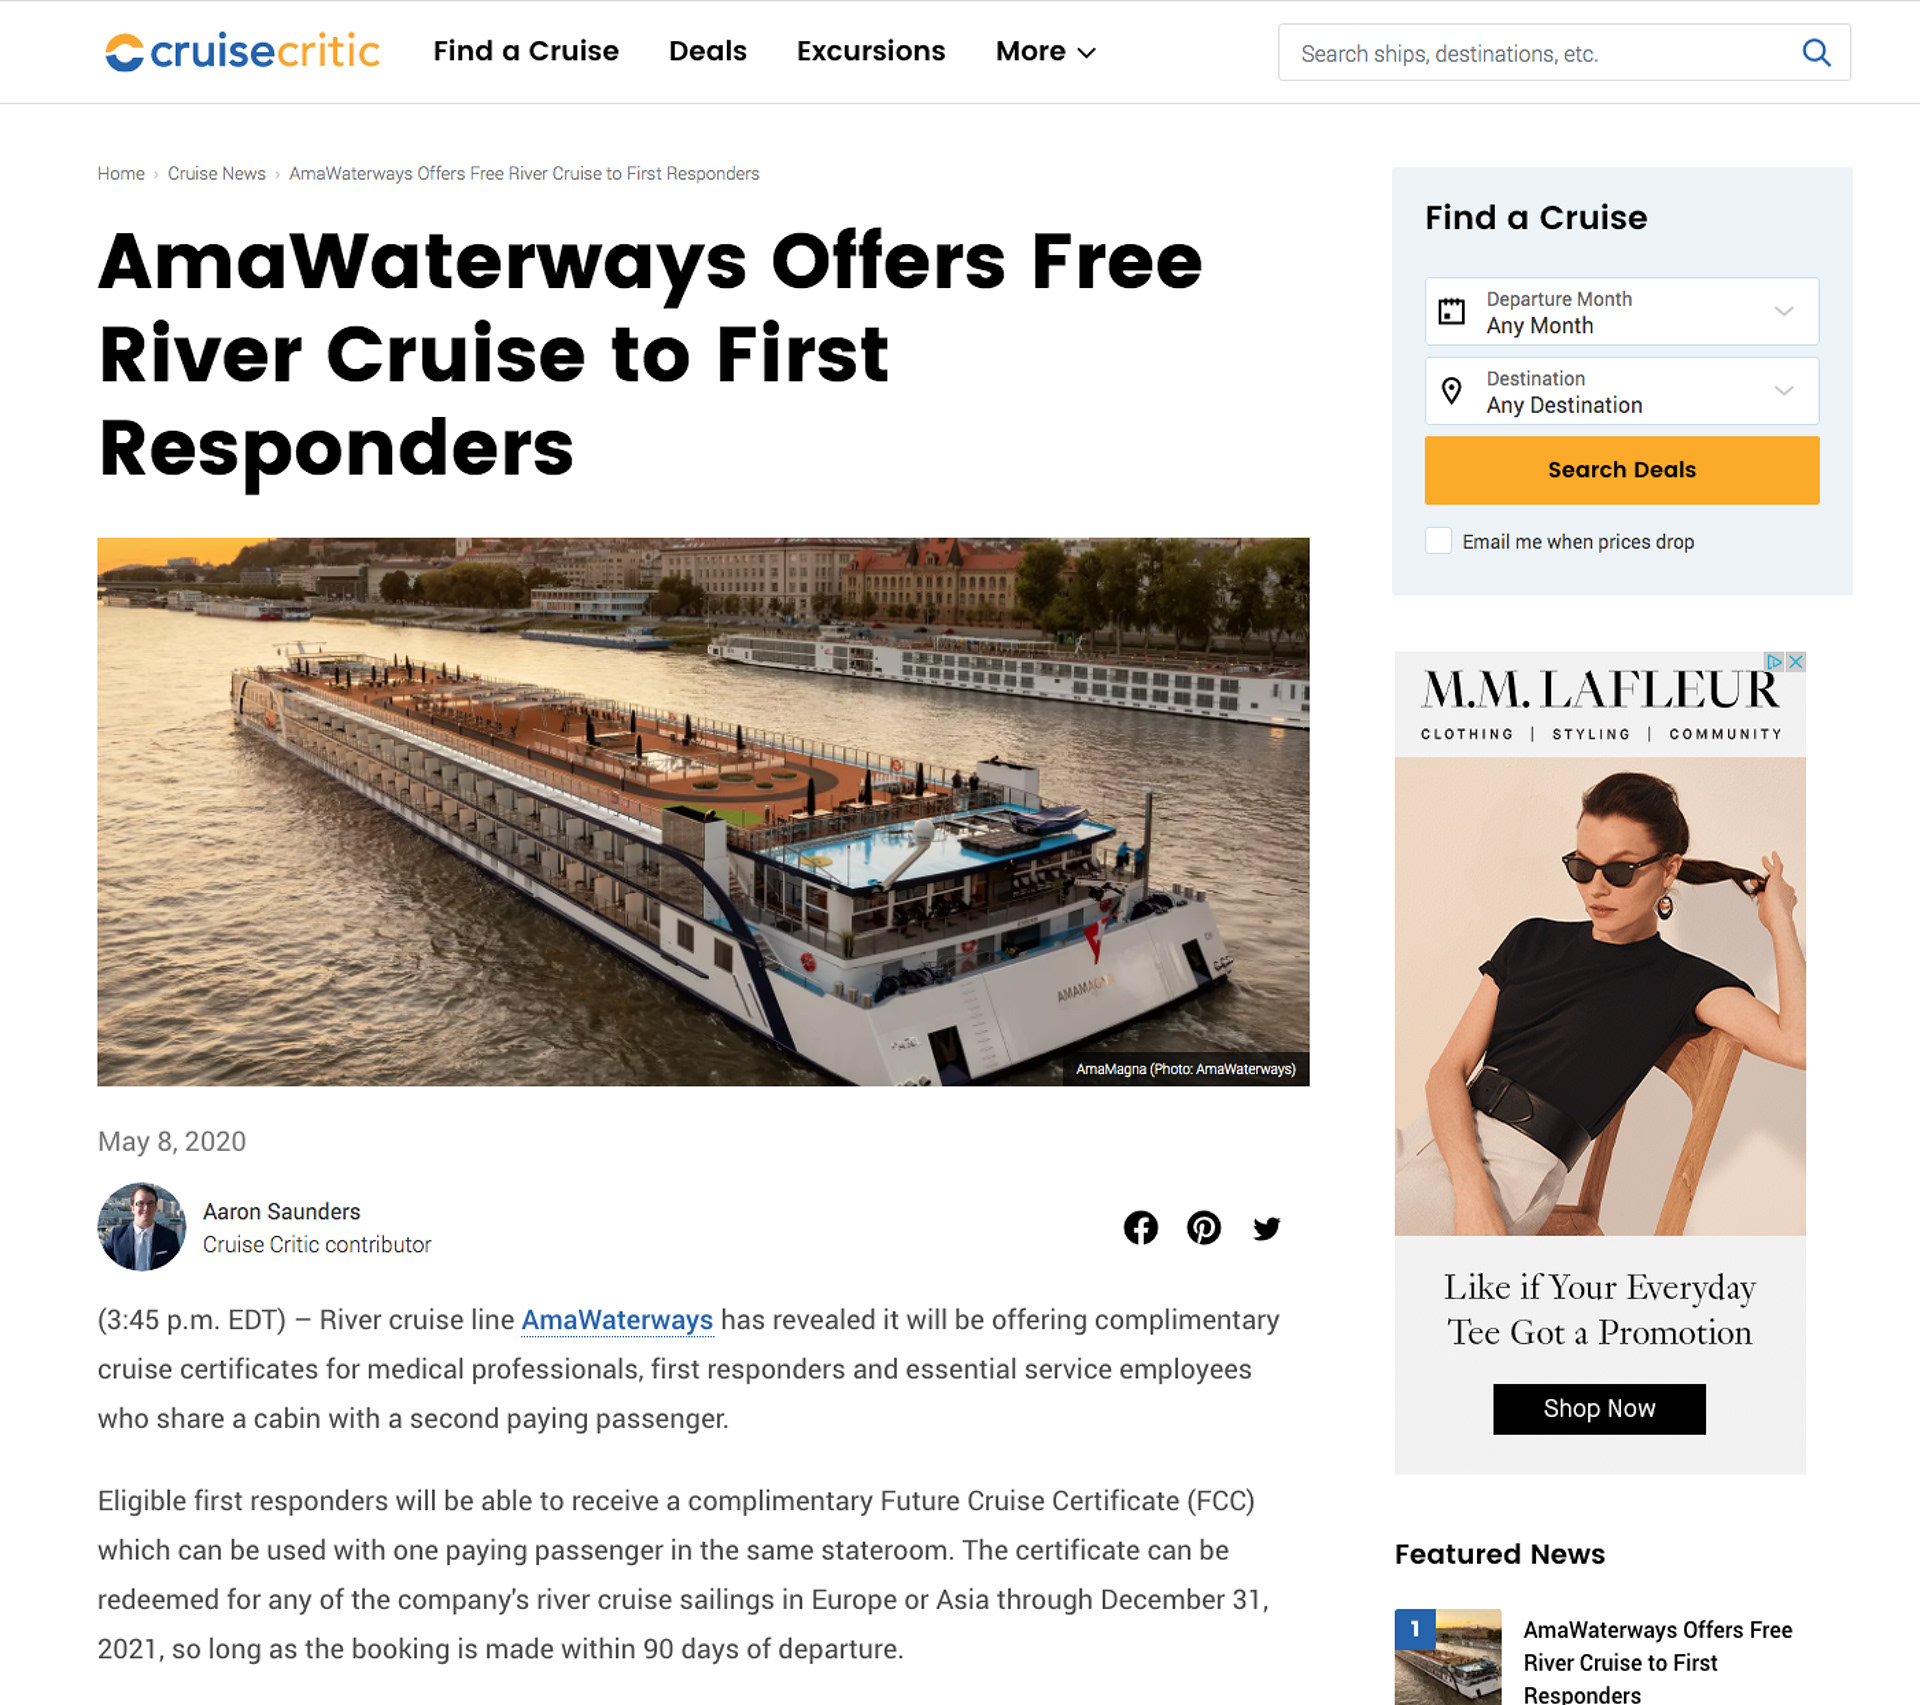Click the Departure Month calendar icon

(x=1451, y=311)
